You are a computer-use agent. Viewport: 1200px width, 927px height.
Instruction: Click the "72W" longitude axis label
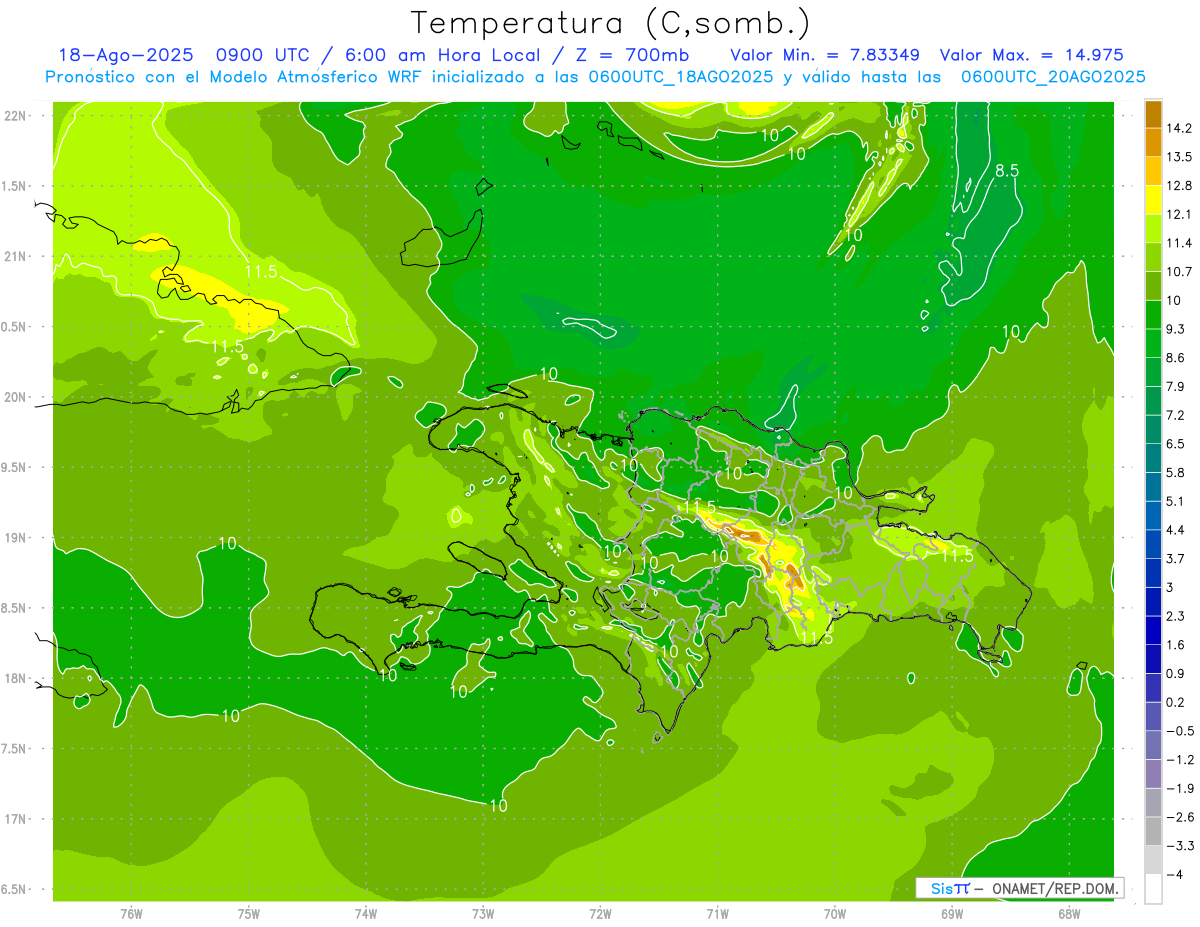[x=600, y=913]
